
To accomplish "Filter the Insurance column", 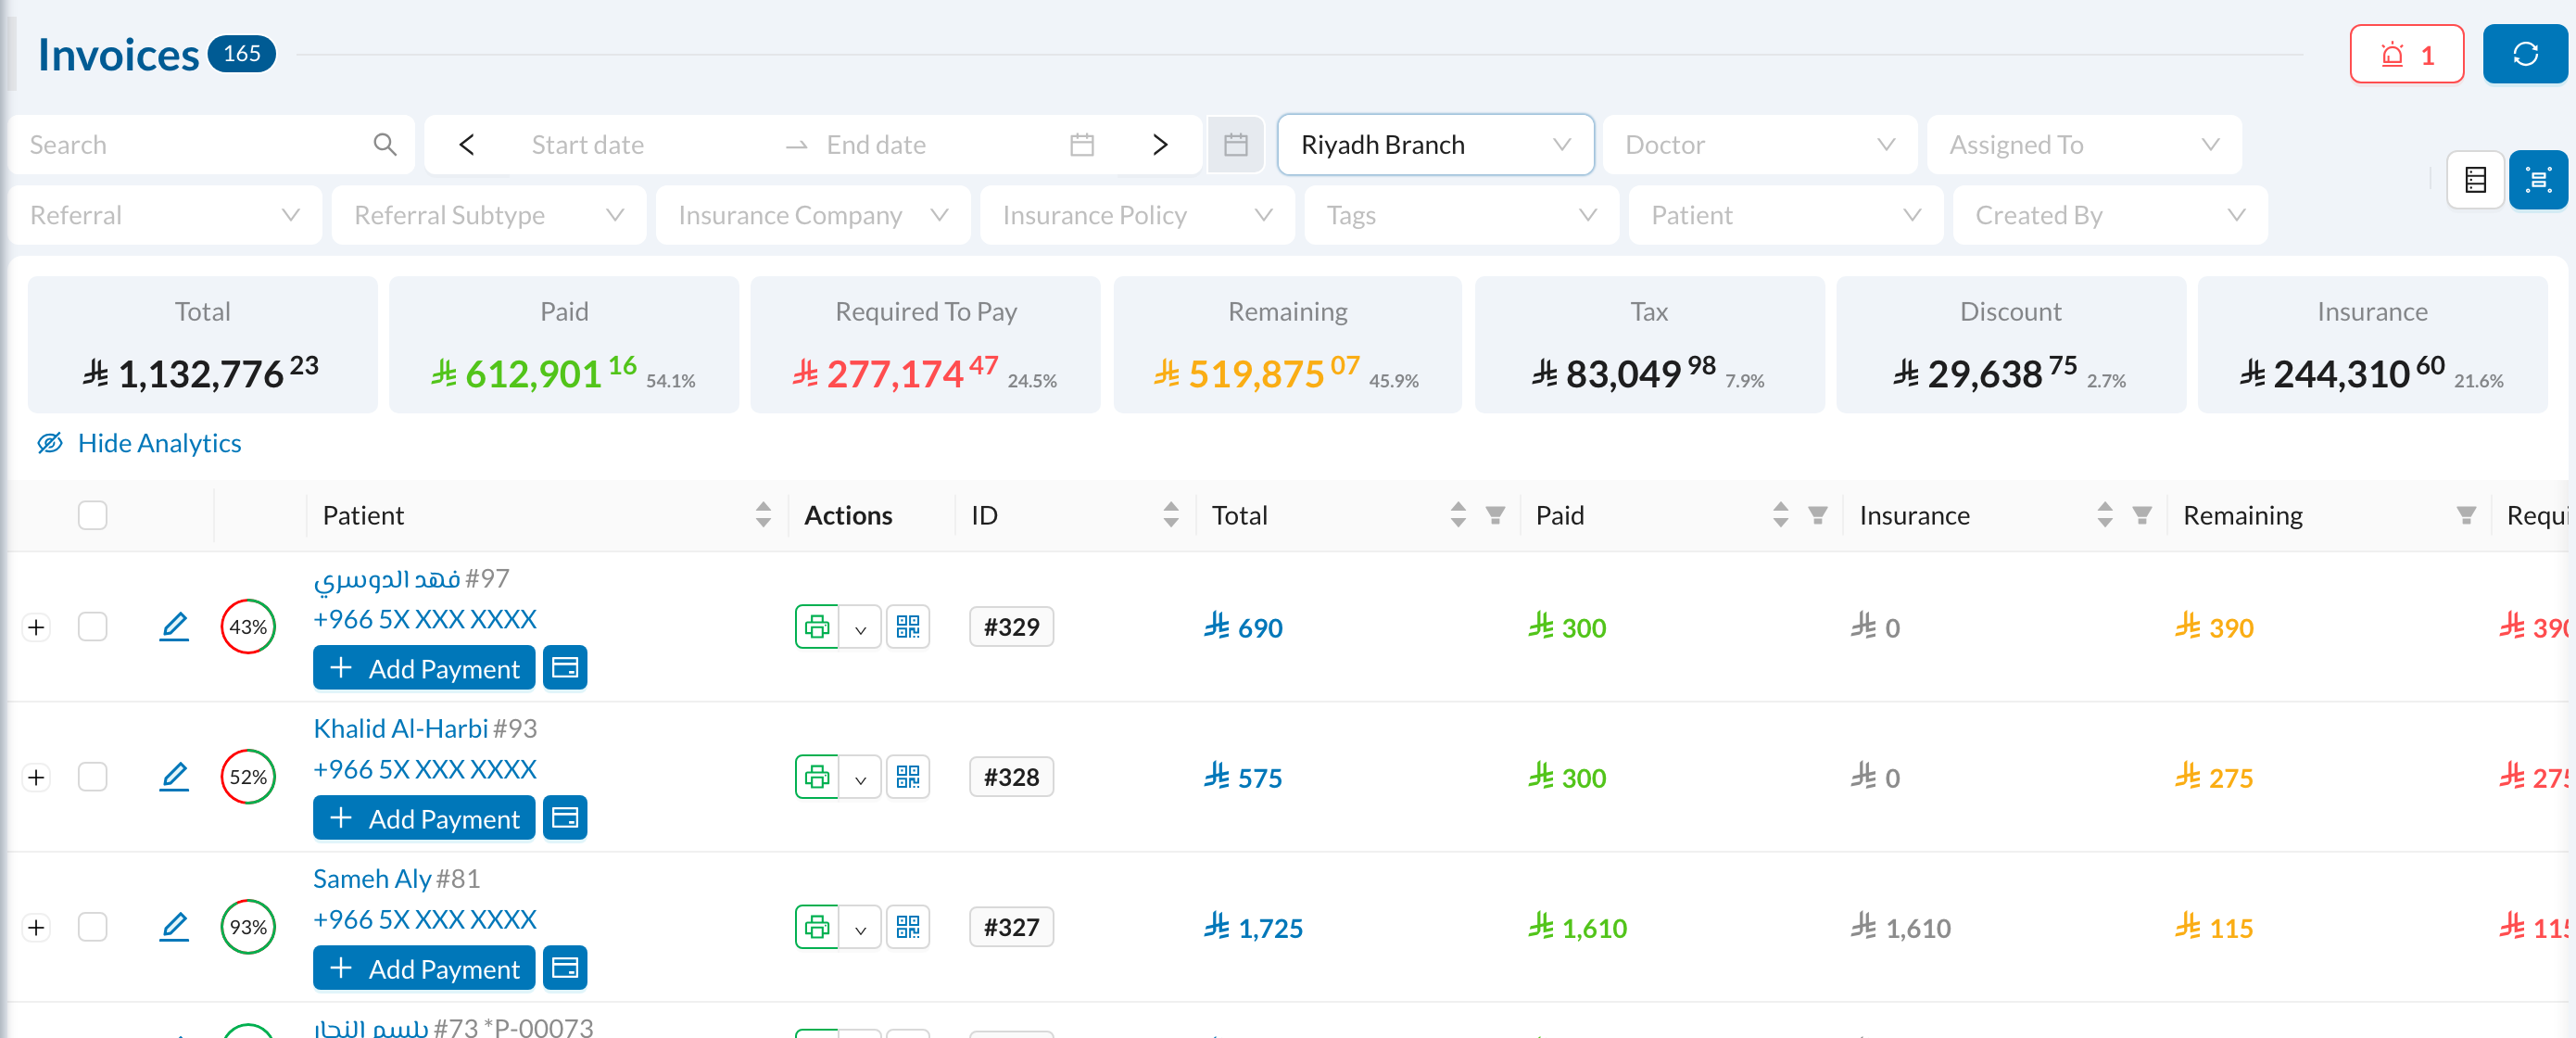I will pyautogui.click(x=2141, y=516).
